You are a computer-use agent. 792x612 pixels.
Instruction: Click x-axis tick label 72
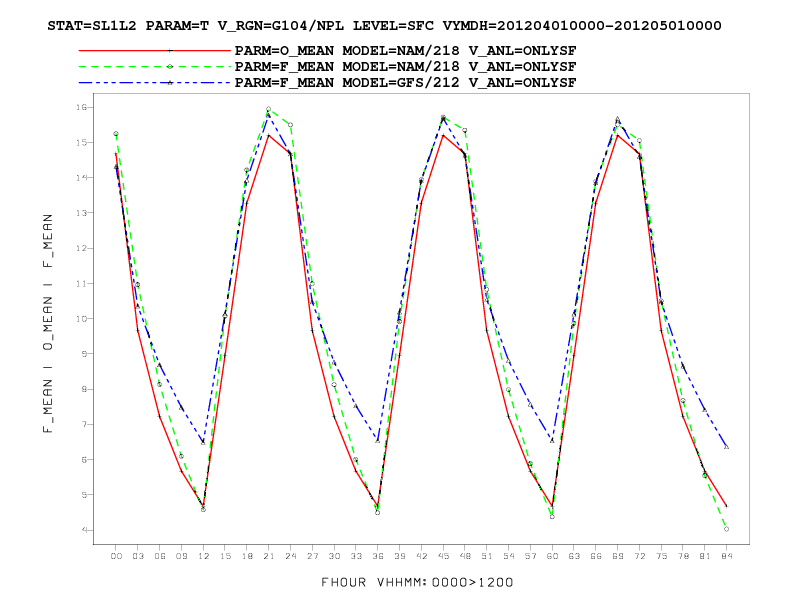pos(639,556)
